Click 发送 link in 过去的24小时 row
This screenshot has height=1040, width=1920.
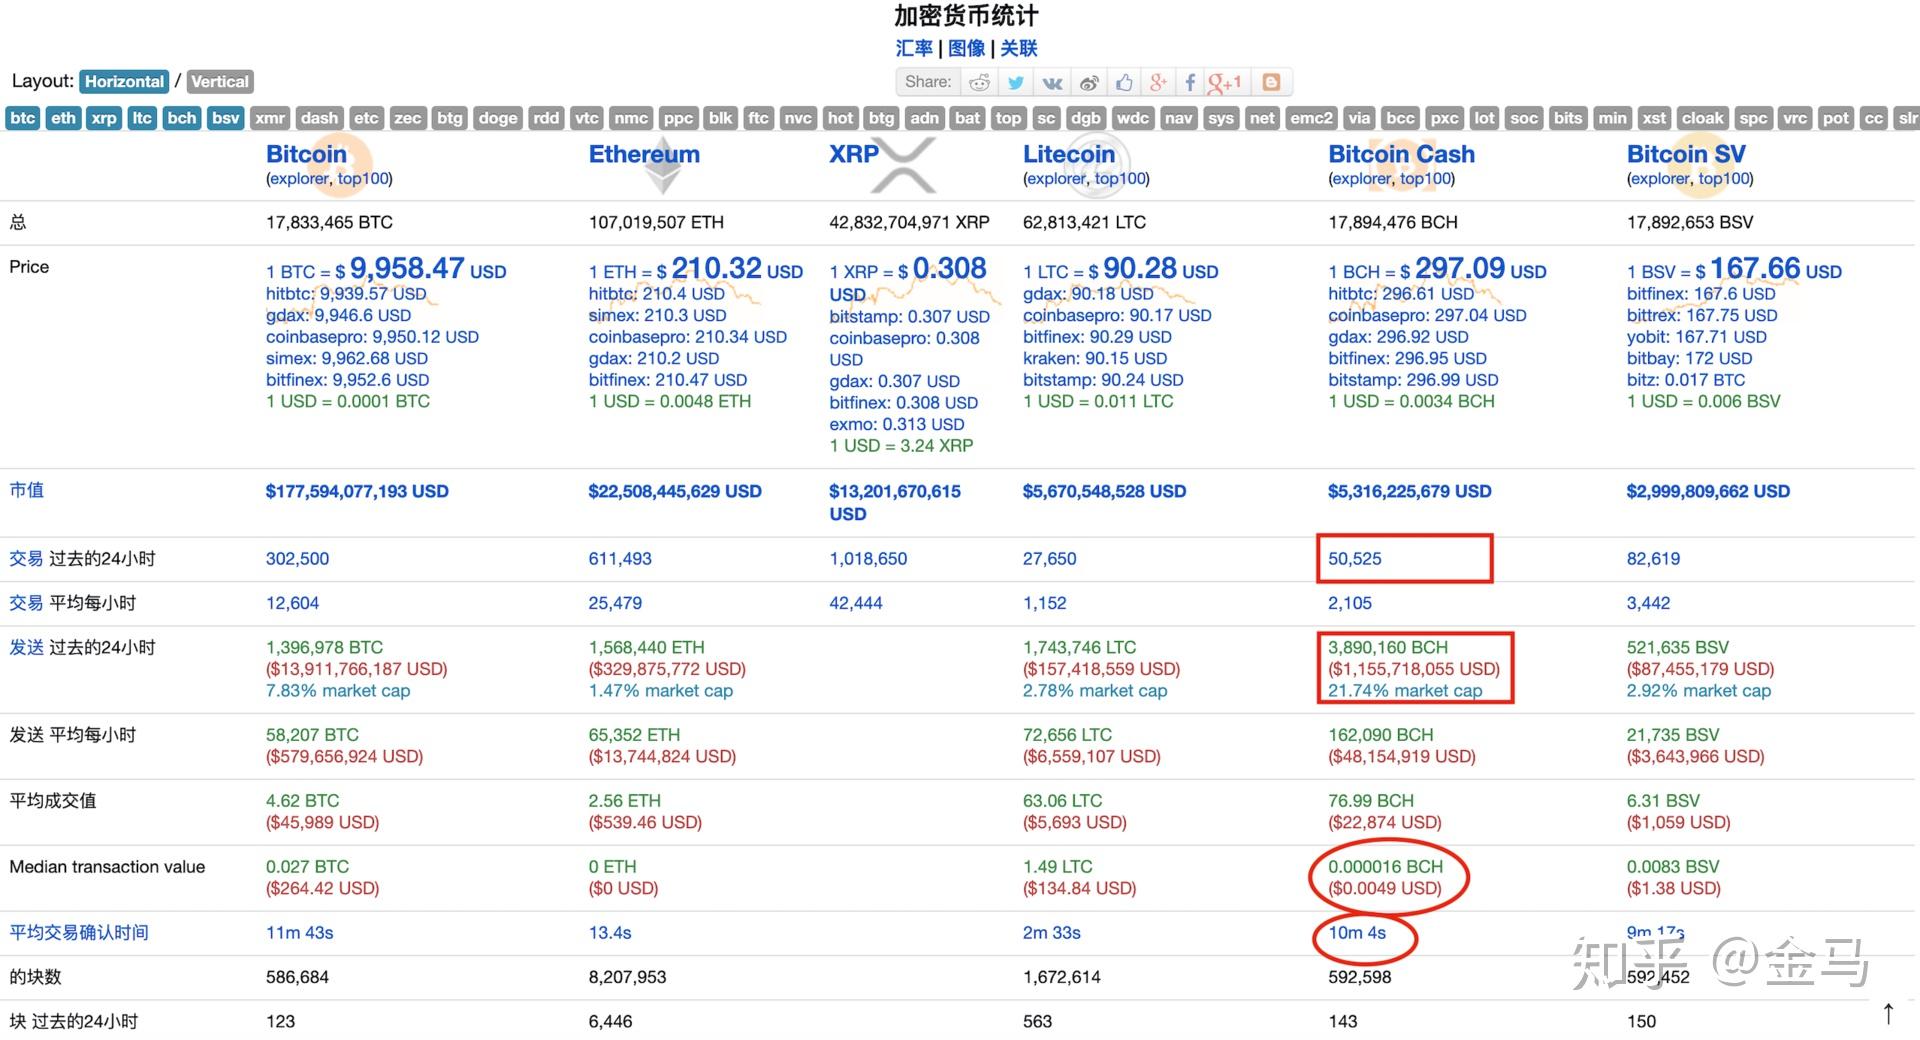(26, 647)
